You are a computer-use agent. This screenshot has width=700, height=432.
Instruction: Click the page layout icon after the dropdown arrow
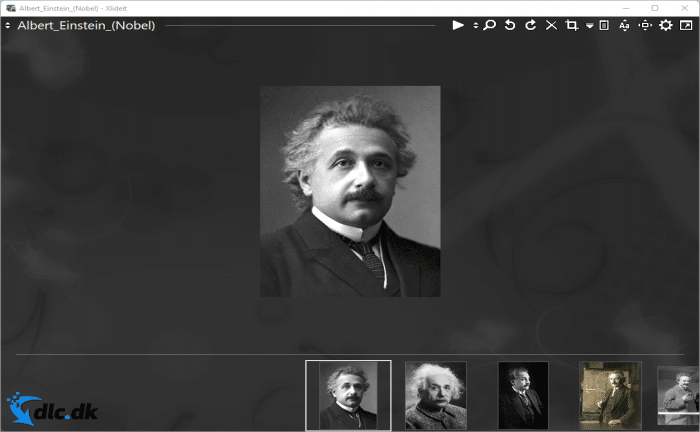pos(604,25)
